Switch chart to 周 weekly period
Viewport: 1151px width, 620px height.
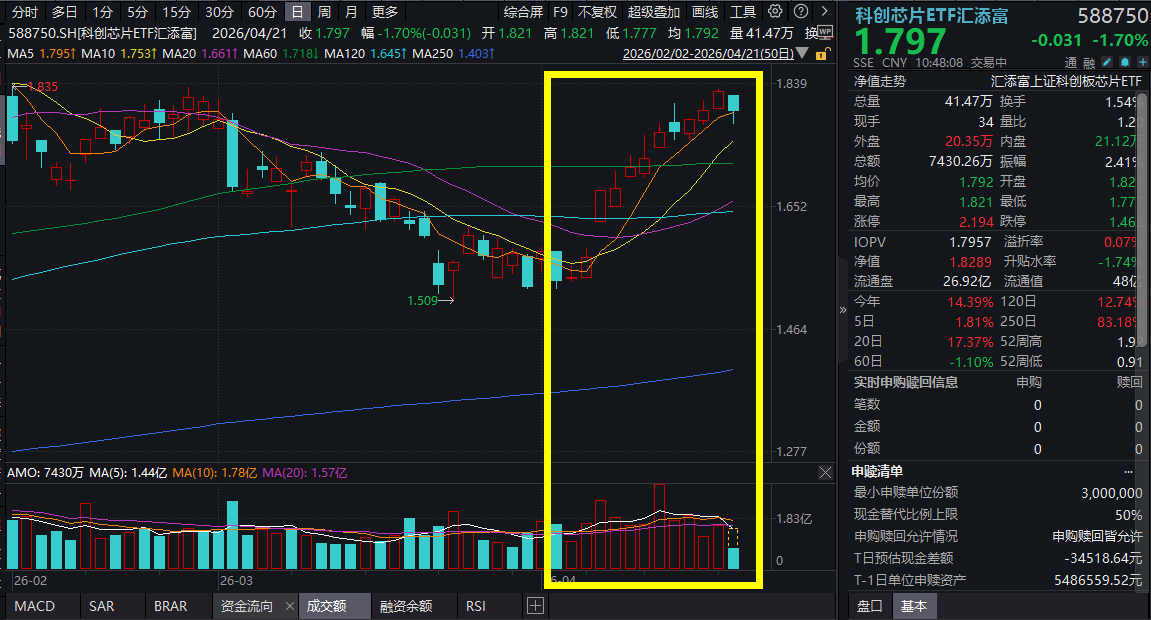(324, 12)
